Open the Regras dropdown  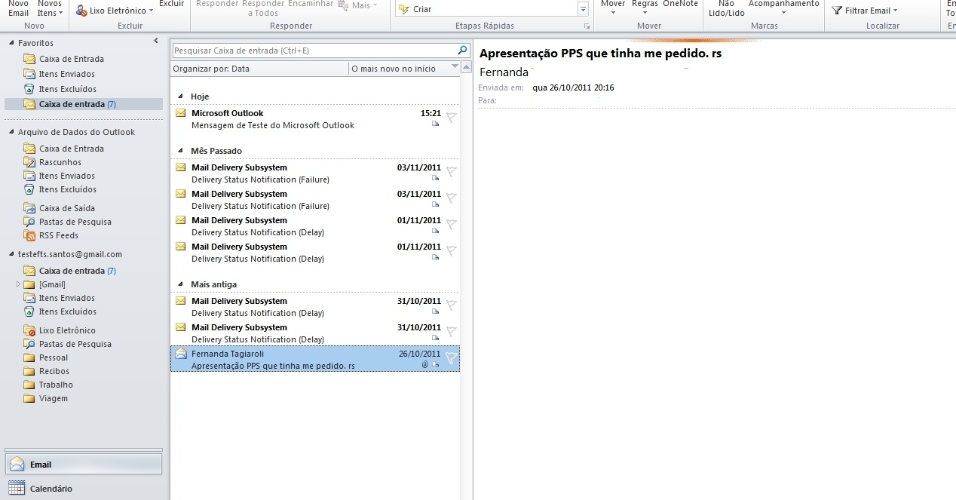(x=644, y=8)
